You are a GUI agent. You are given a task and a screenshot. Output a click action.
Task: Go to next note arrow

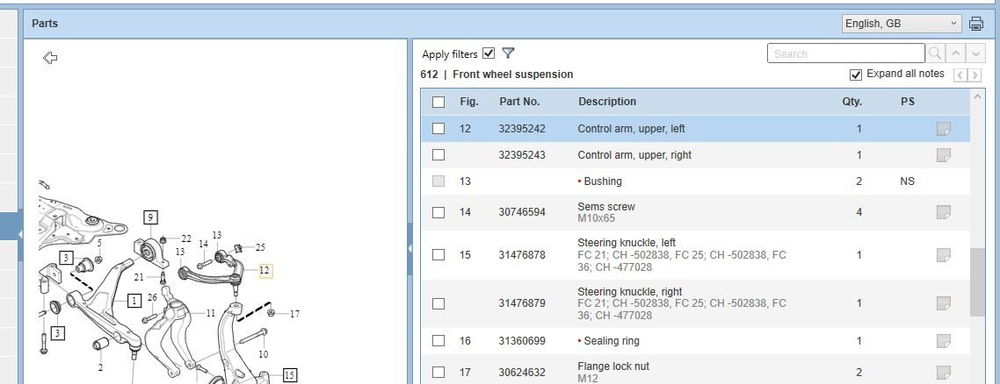click(x=974, y=75)
